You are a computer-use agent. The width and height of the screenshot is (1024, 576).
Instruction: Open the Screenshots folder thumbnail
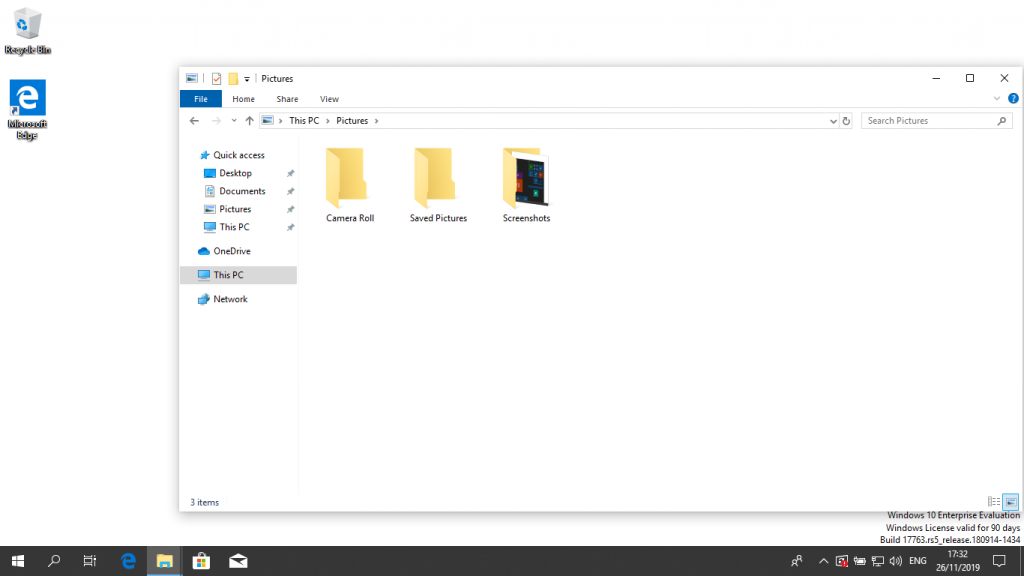[x=526, y=178]
